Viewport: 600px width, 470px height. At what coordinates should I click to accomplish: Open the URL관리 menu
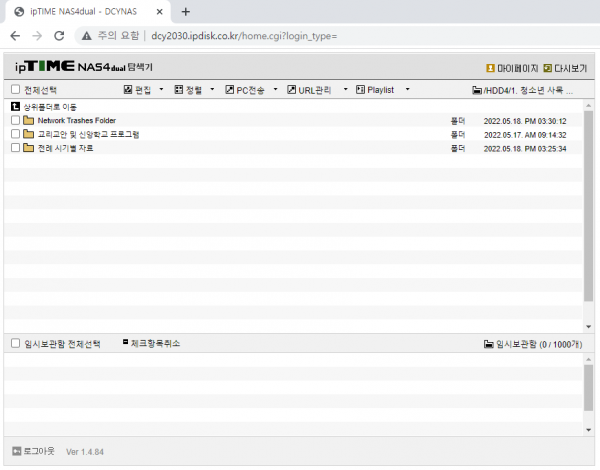click(x=315, y=90)
